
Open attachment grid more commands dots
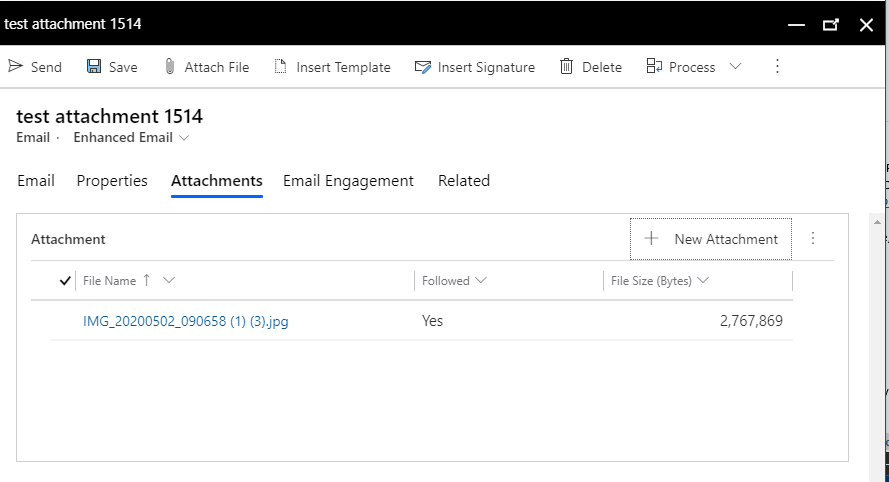tap(813, 238)
